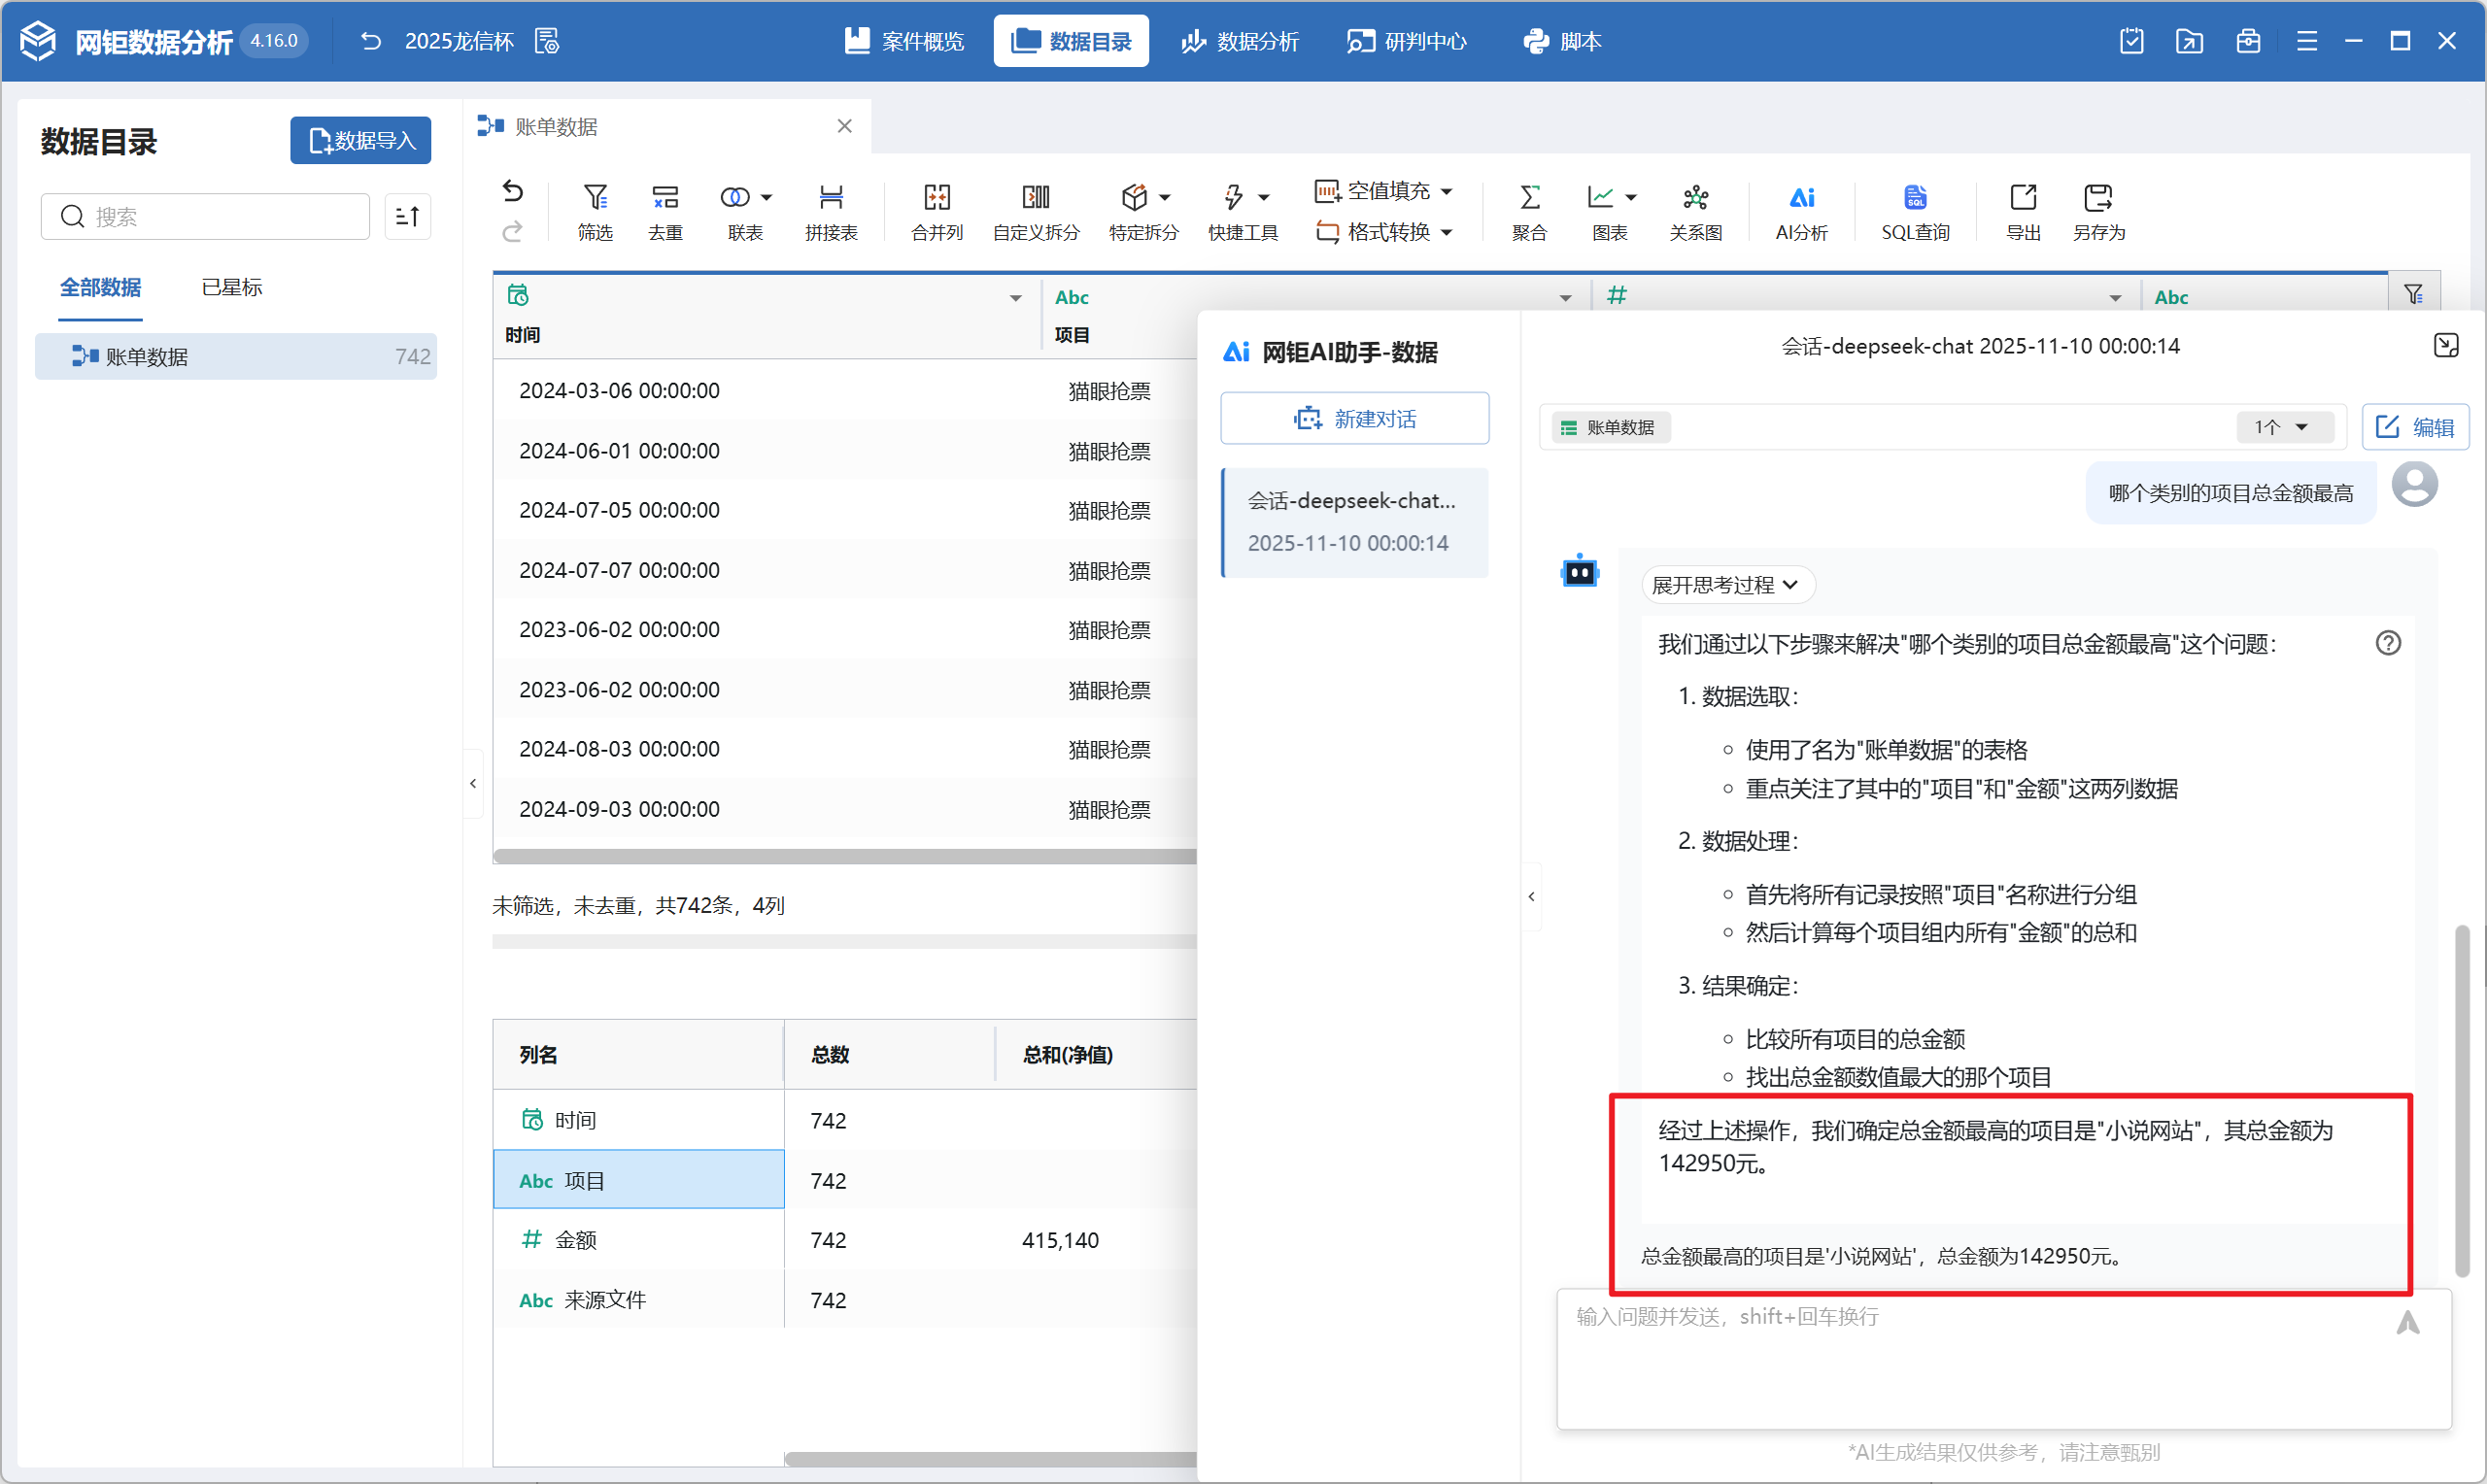Switch to the 数据分析 tab
Viewport: 2487px width, 1484px height.
(x=1240, y=41)
